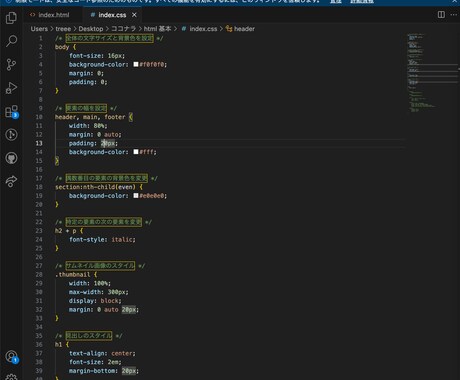Screen dimensions: 460x380
Task: Click the ココナラ breadcrumb
Action: click(x=123, y=29)
